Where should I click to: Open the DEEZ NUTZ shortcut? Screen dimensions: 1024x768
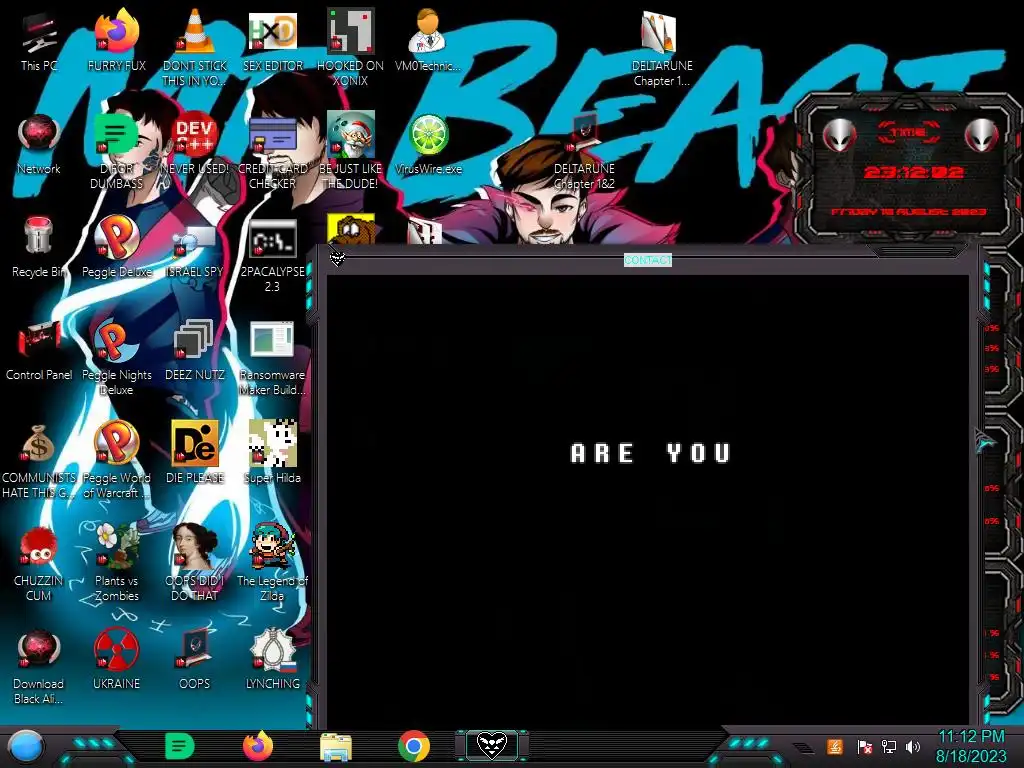tap(195, 351)
